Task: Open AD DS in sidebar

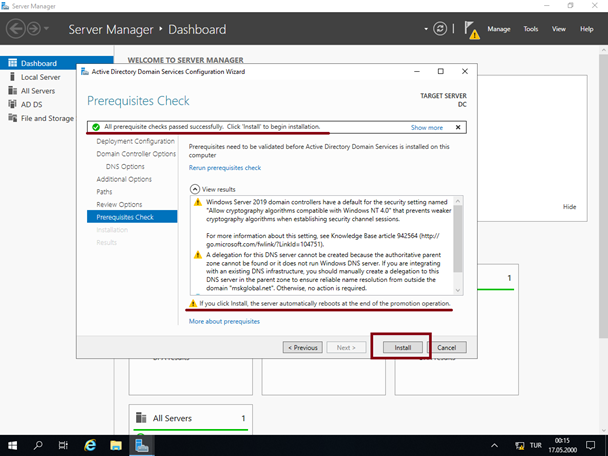Action: click(31, 104)
